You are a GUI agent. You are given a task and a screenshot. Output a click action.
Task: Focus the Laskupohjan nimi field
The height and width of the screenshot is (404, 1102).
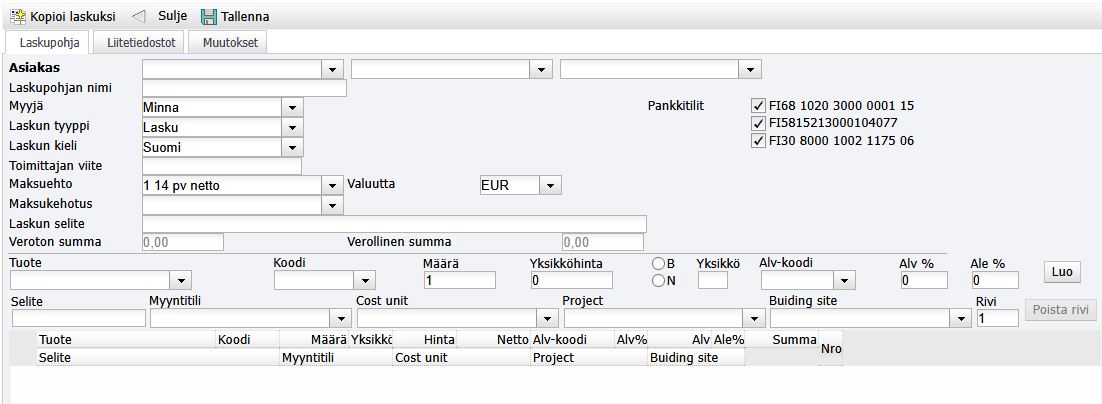coord(245,89)
